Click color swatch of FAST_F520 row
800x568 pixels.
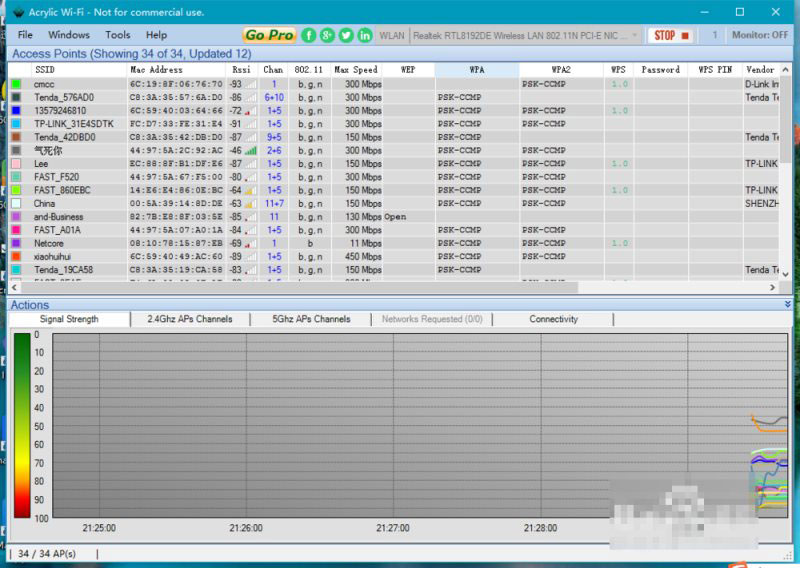(16, 177)
